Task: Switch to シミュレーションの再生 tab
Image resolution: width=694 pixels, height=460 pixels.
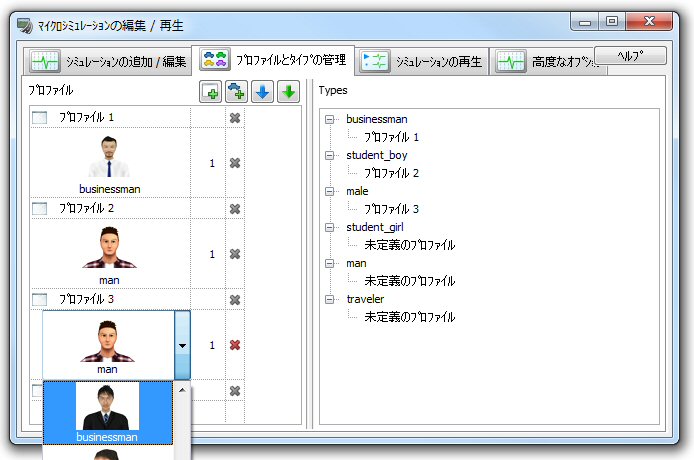Action: (422, 62)
